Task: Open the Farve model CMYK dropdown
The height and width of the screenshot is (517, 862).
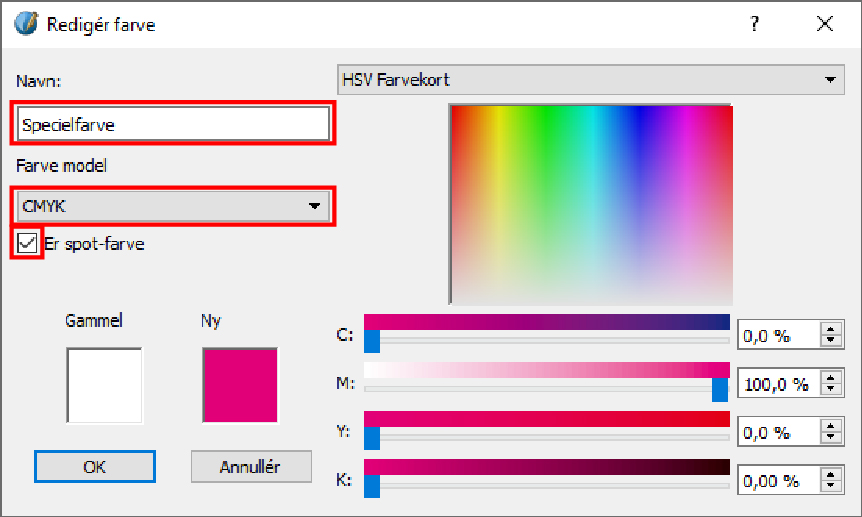Action: point(173,205)
